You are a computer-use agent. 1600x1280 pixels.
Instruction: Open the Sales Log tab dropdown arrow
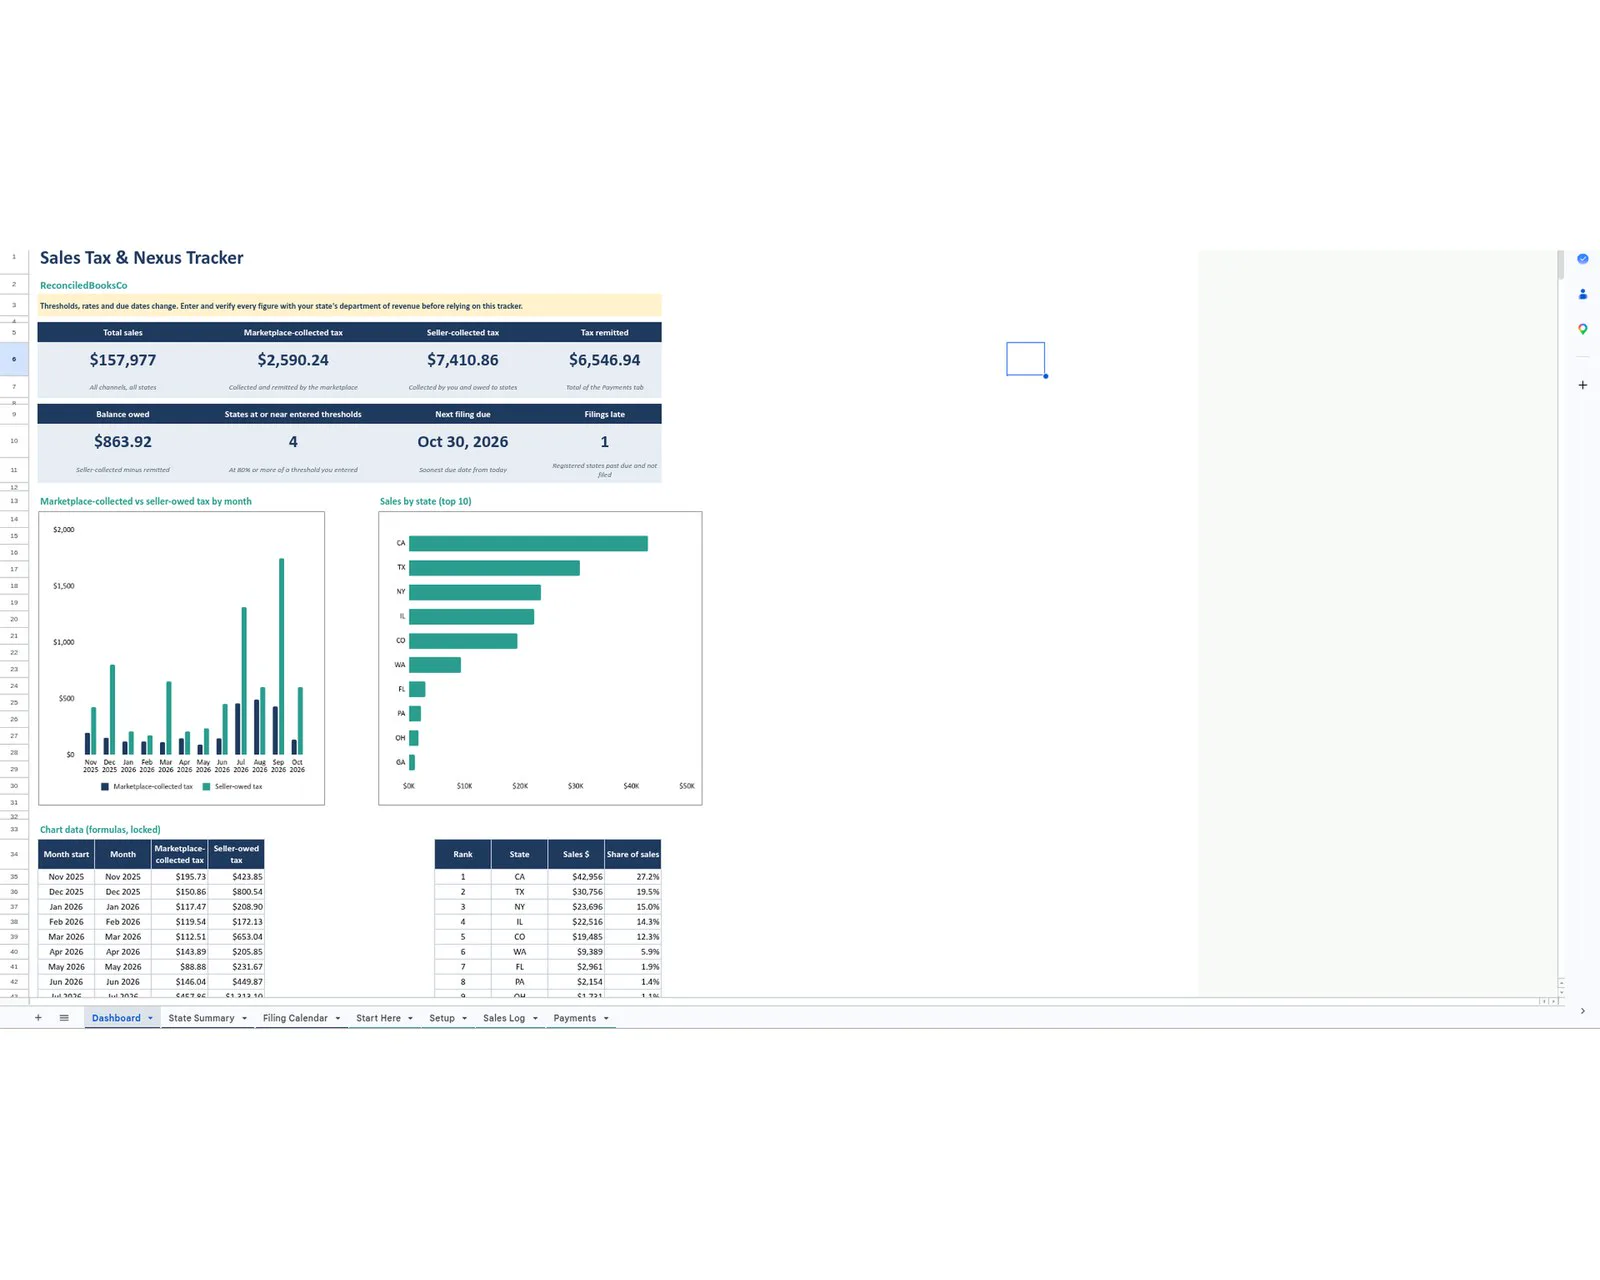(x=535, y=1018)
